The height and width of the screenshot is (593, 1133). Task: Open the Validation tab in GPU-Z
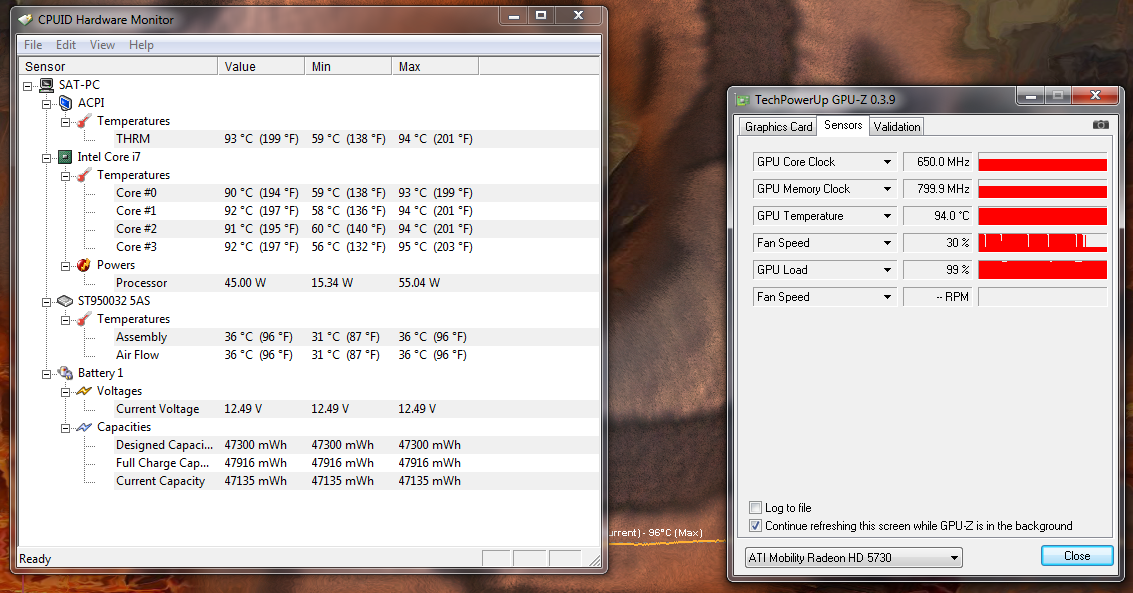[x=896, y=127]
